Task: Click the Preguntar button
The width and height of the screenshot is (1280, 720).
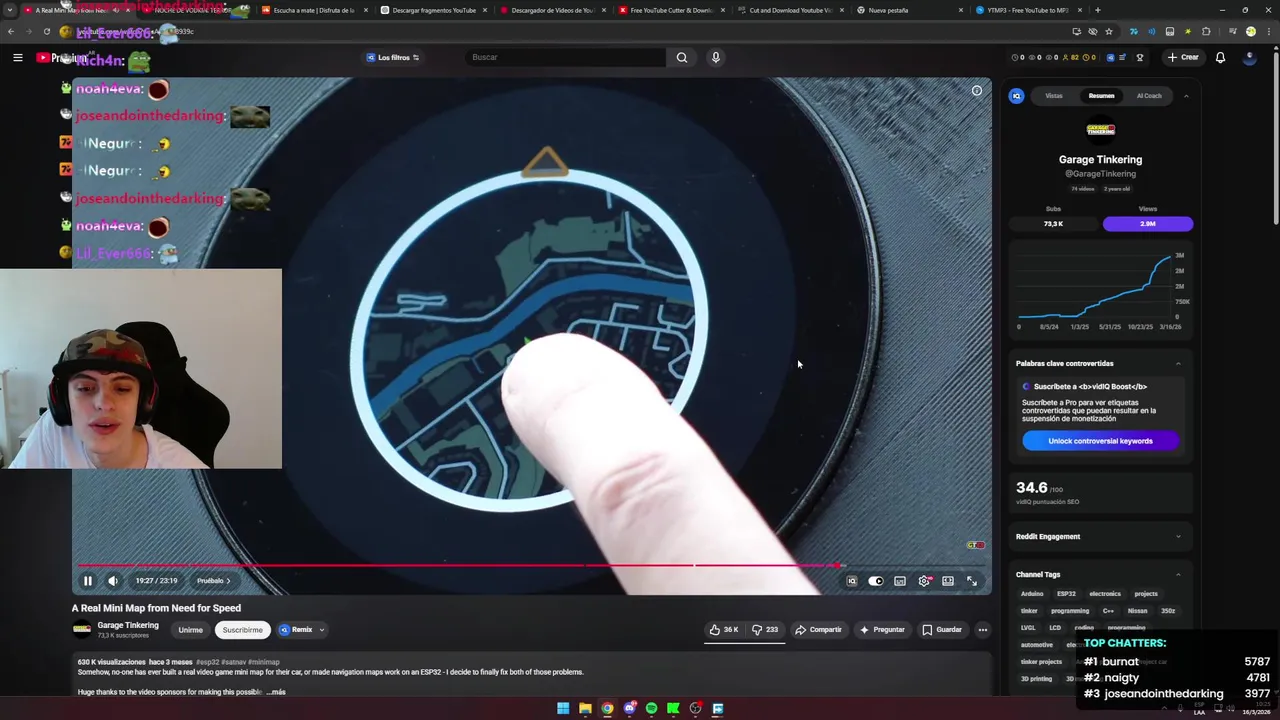Action: coord(881,630)
